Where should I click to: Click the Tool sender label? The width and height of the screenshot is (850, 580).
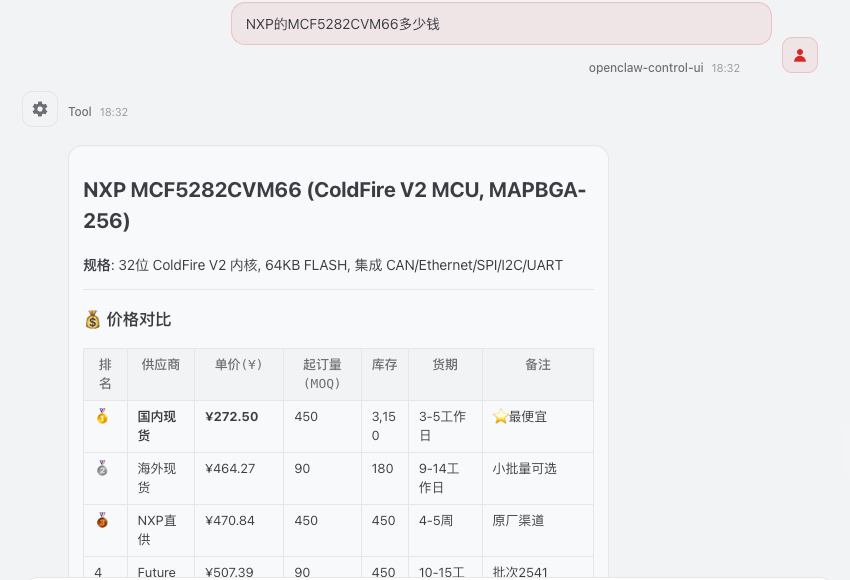[80, 112]
